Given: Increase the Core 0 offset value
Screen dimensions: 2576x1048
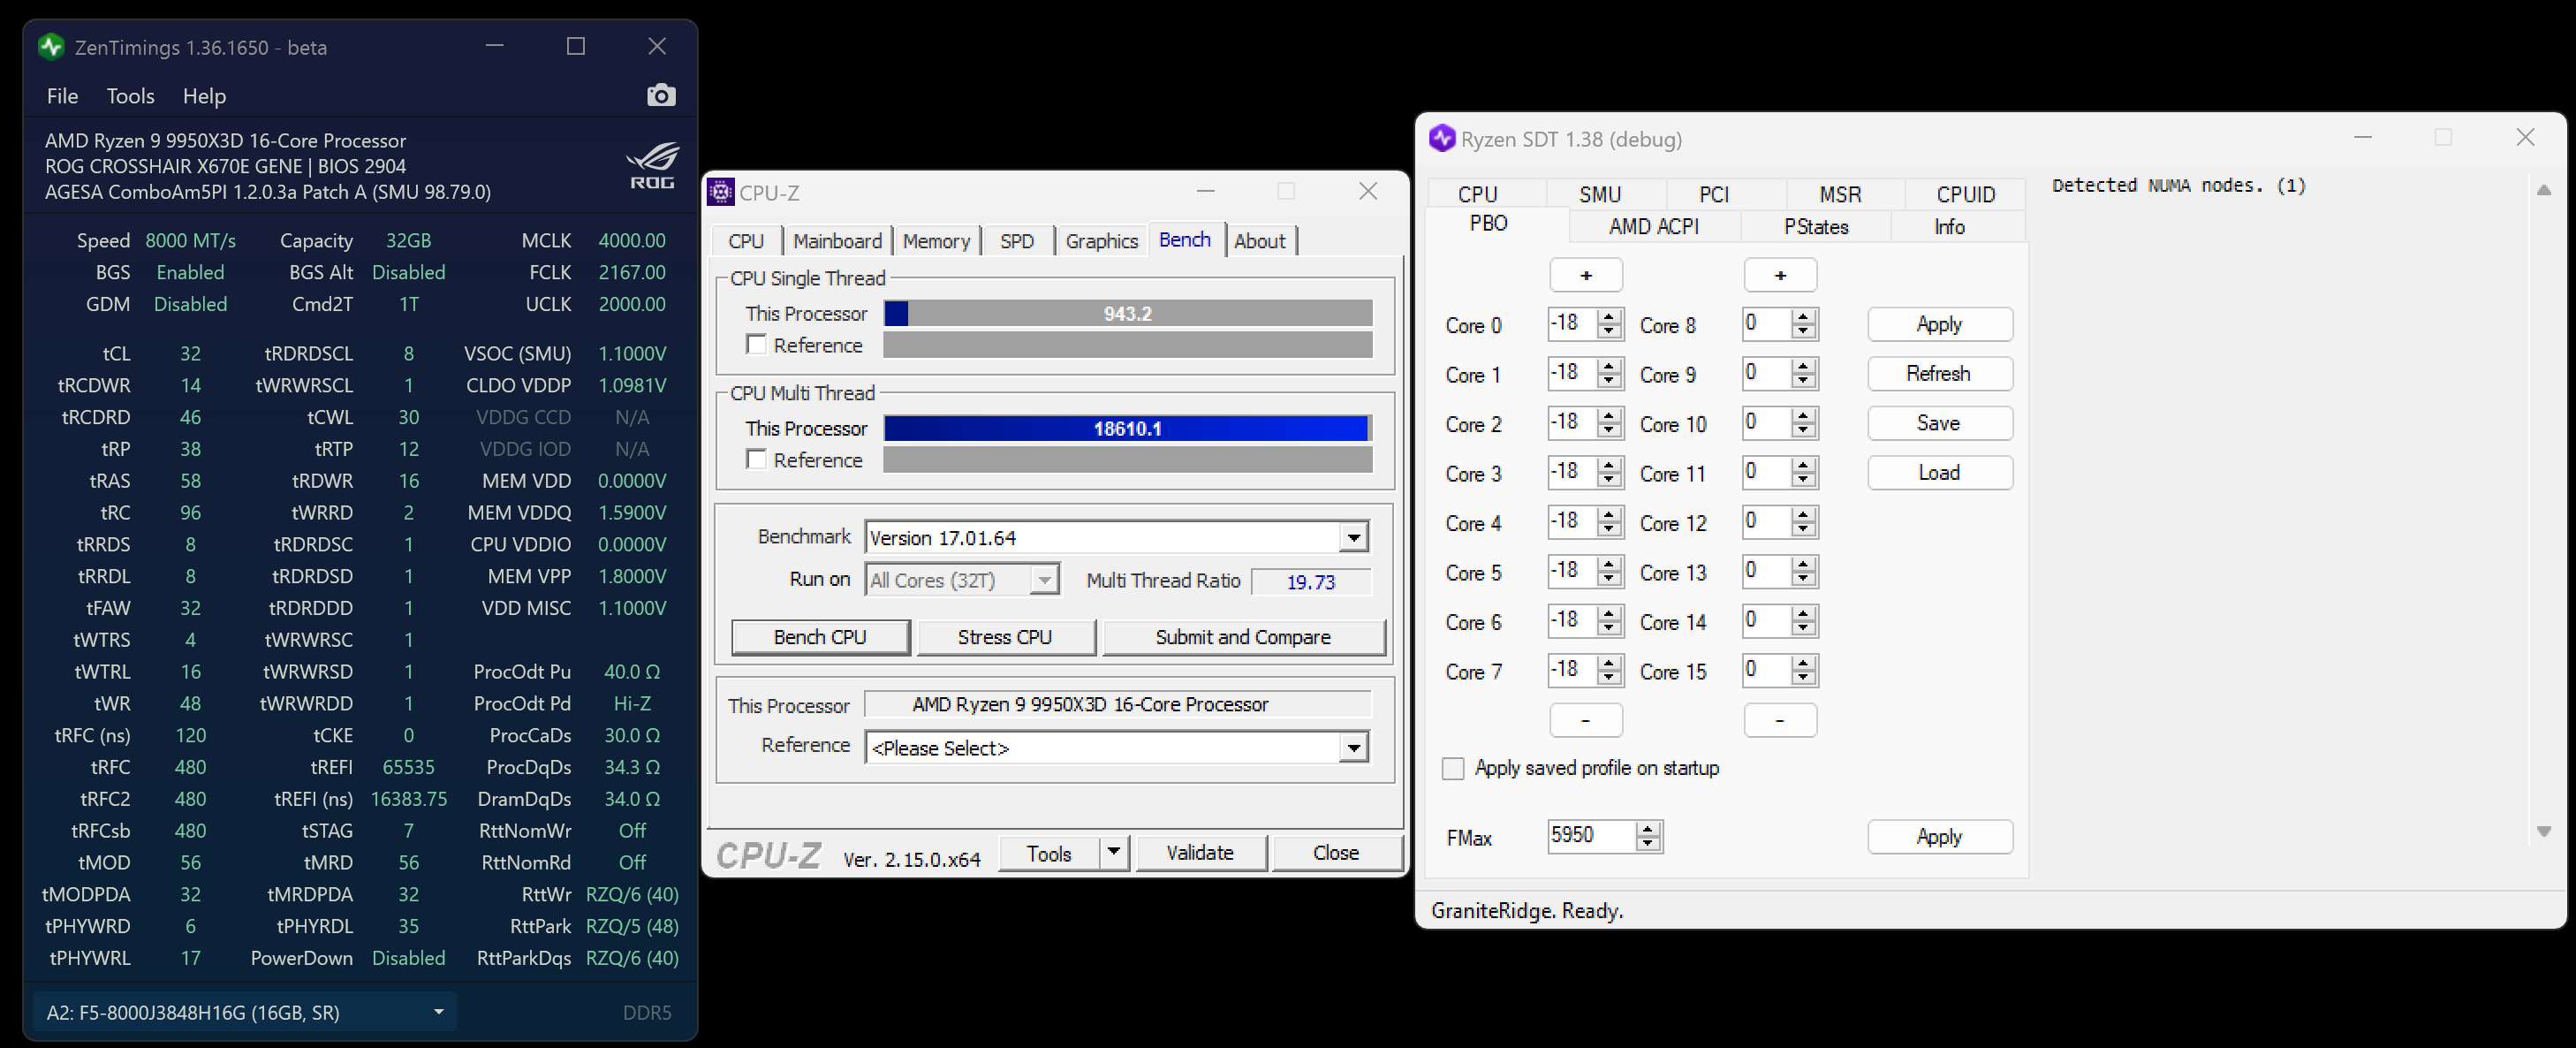Looking at the screenshot, I should pos(1609,317).
